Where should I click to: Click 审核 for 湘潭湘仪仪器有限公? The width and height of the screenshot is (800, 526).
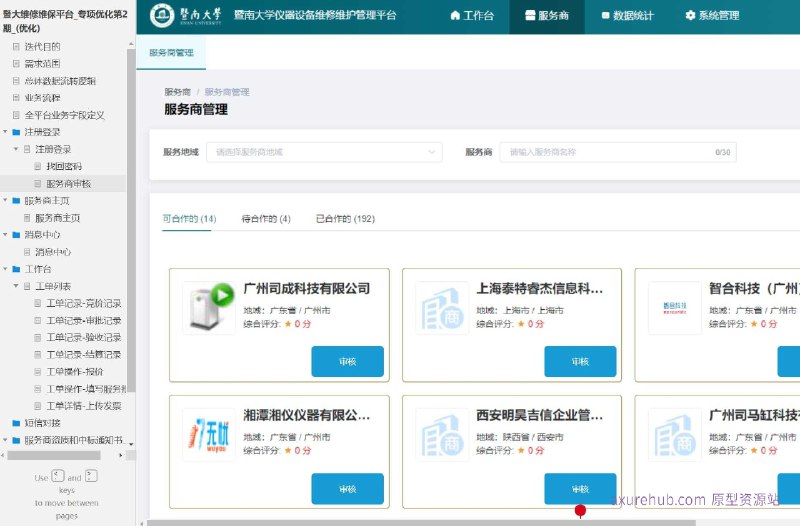coord(347,489)
